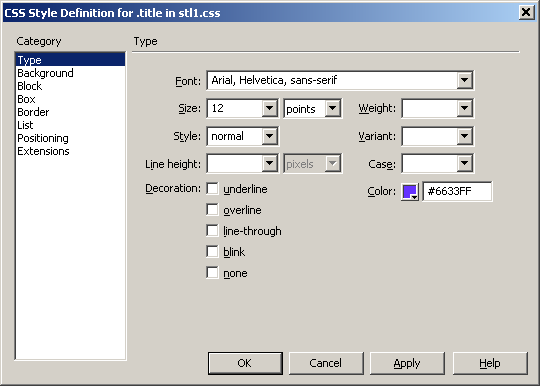Check the overline decoration option
The width and height of the screenshot is (540, 386).
coord(212,210)
